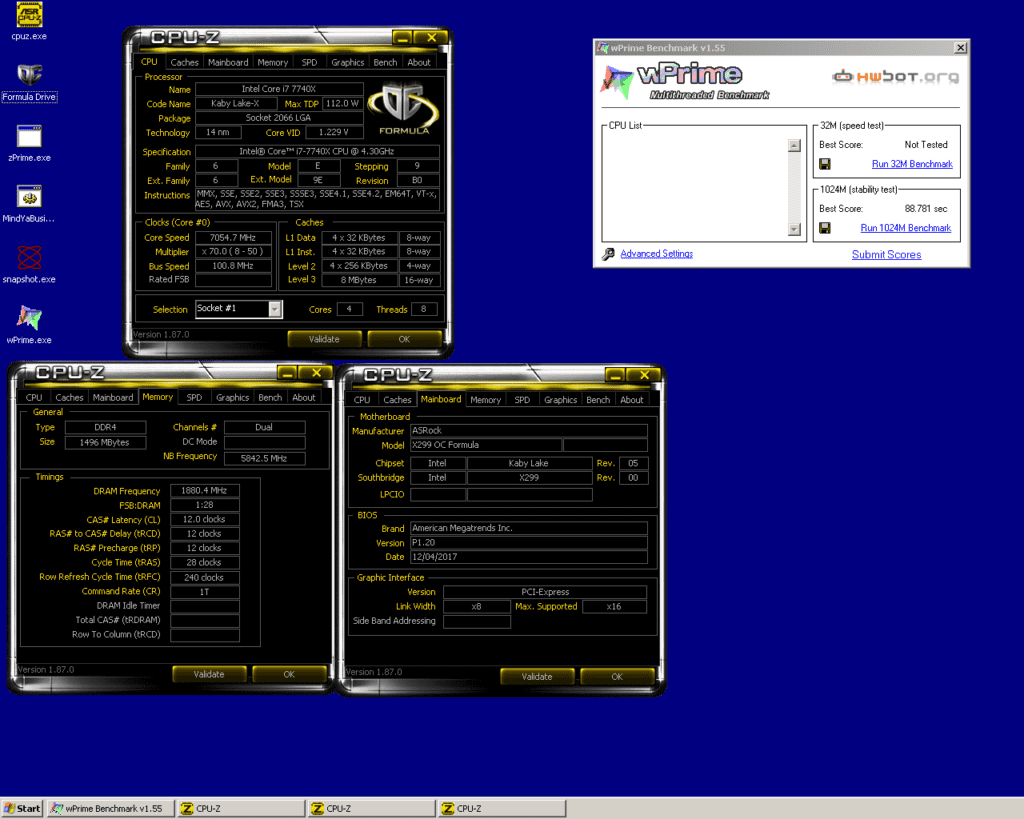The width and height of the screenshot is (1024, 819).
Task: Switch to SPD tab in Memory window
Action: [194, 398]
